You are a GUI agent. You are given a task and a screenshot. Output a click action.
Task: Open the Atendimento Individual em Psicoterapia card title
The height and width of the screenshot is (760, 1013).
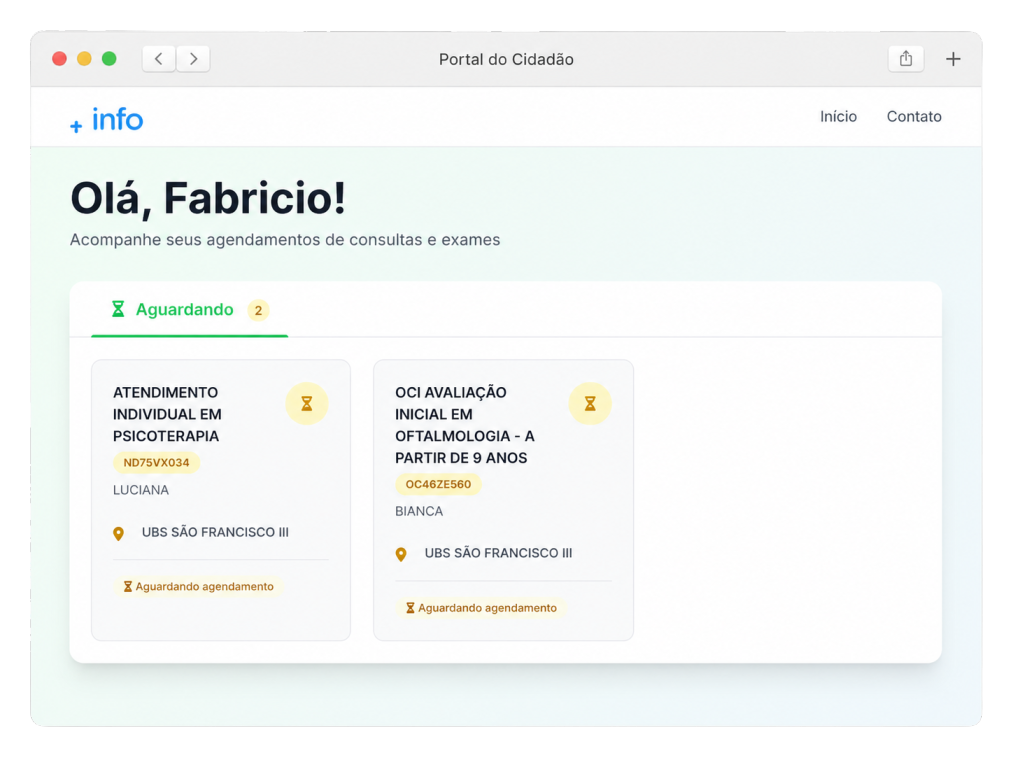coord(167,414)
